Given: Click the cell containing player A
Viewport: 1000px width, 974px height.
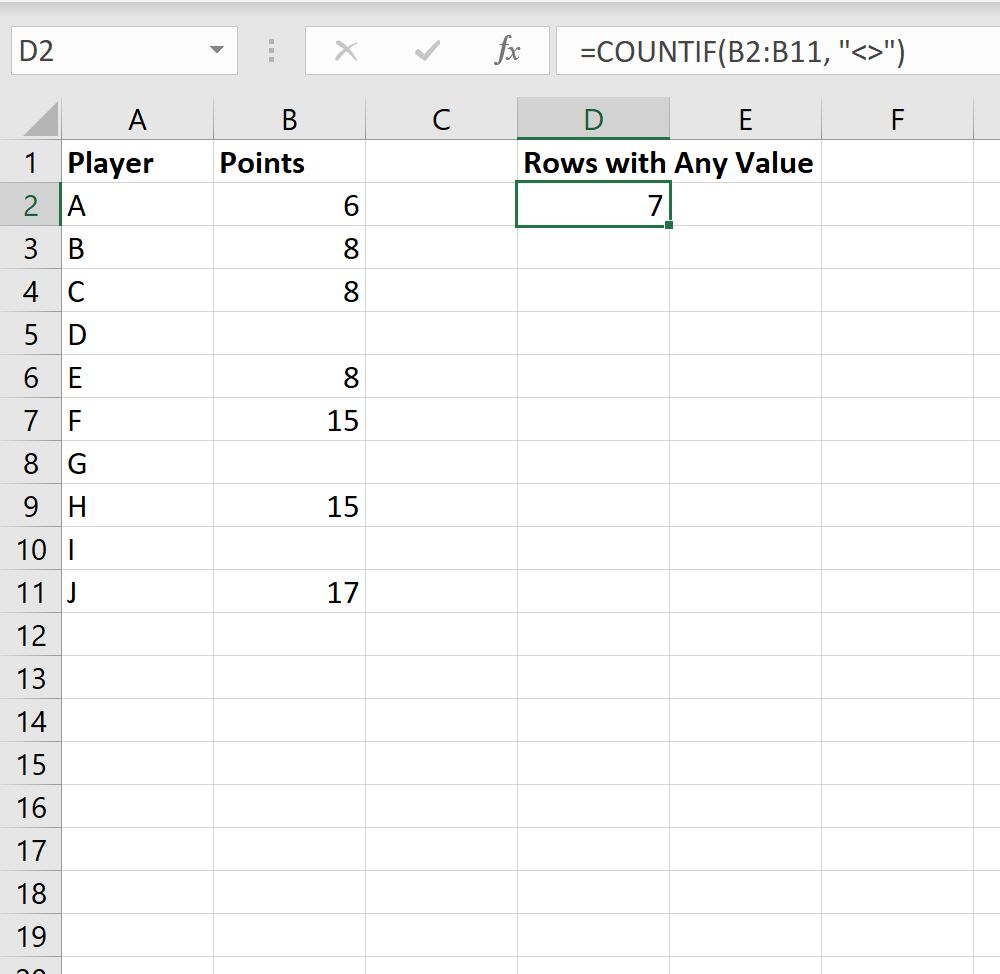Looking at the screenshot, I should (x=137, y=205).
